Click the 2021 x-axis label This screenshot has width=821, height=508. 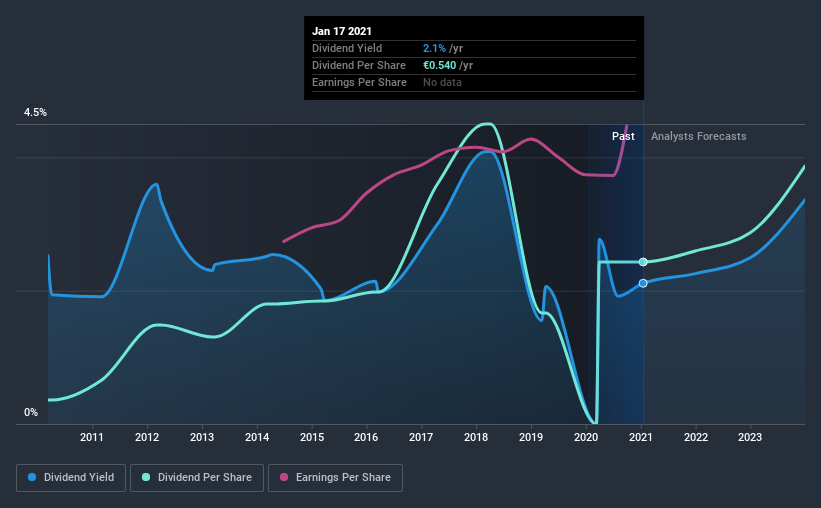pos(641,437)
